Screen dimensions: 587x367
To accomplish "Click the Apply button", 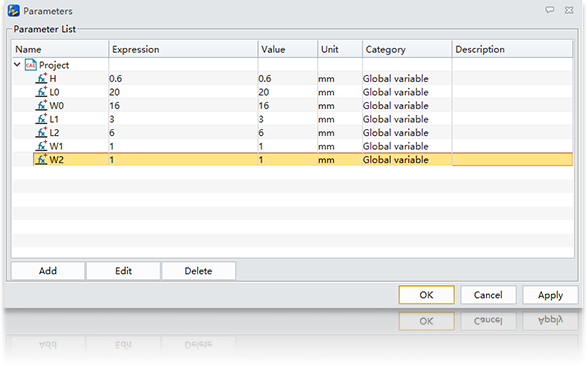I will point(550,295).
